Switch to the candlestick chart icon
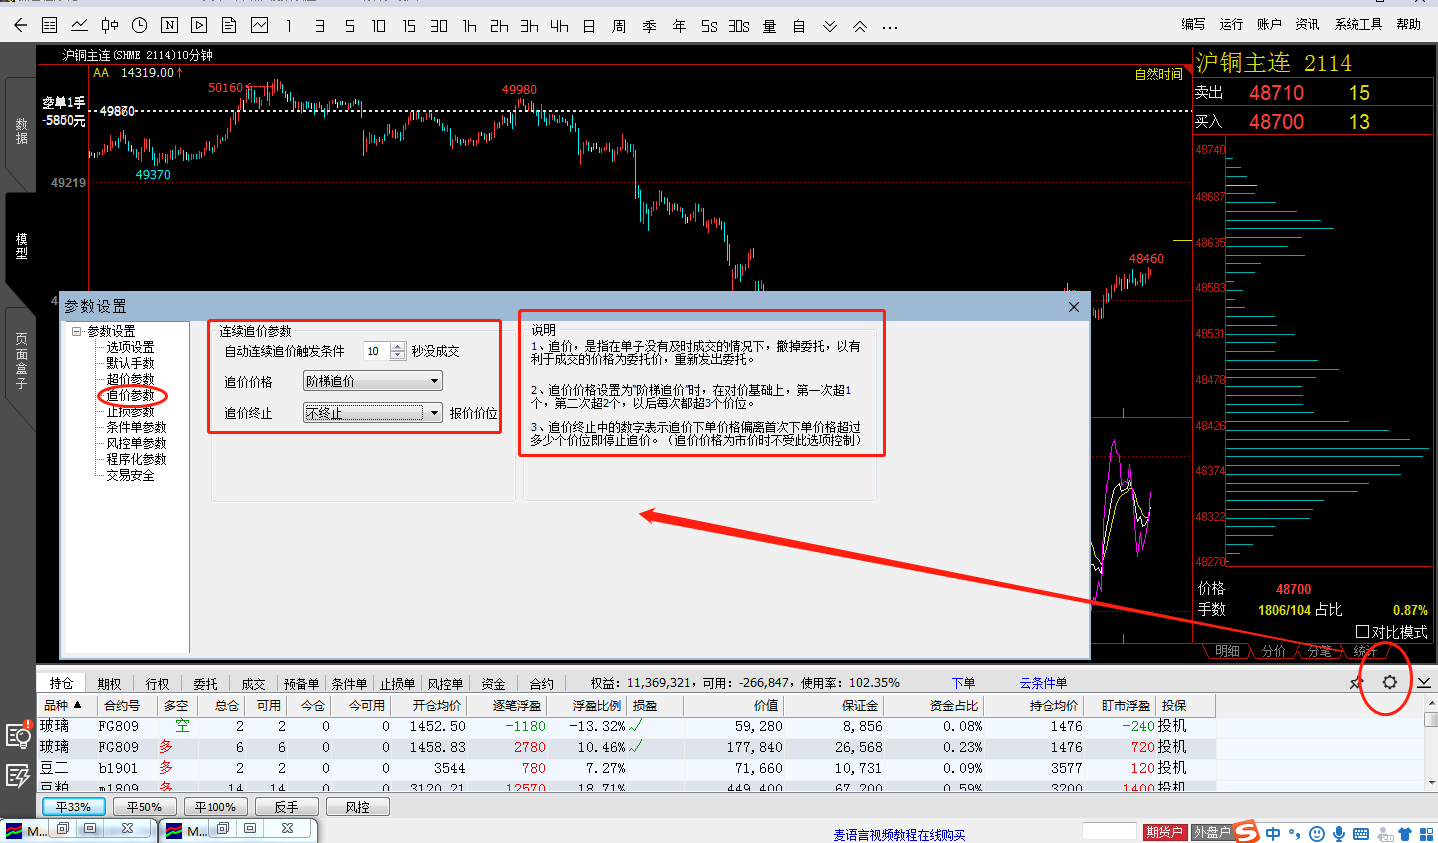Screen dimensions: 1438x843 pos(110,25)
